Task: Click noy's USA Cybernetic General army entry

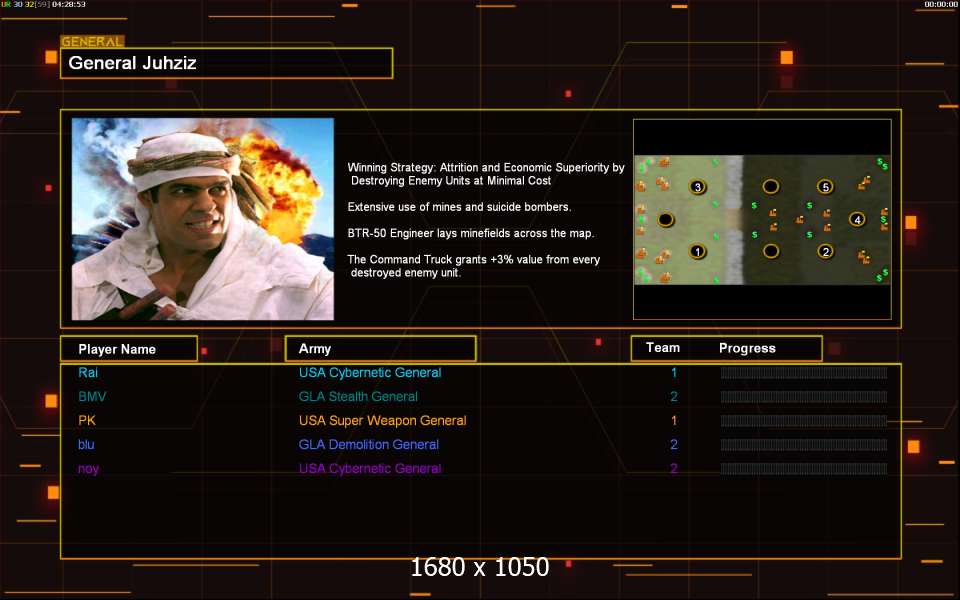Action: [370, 469]
